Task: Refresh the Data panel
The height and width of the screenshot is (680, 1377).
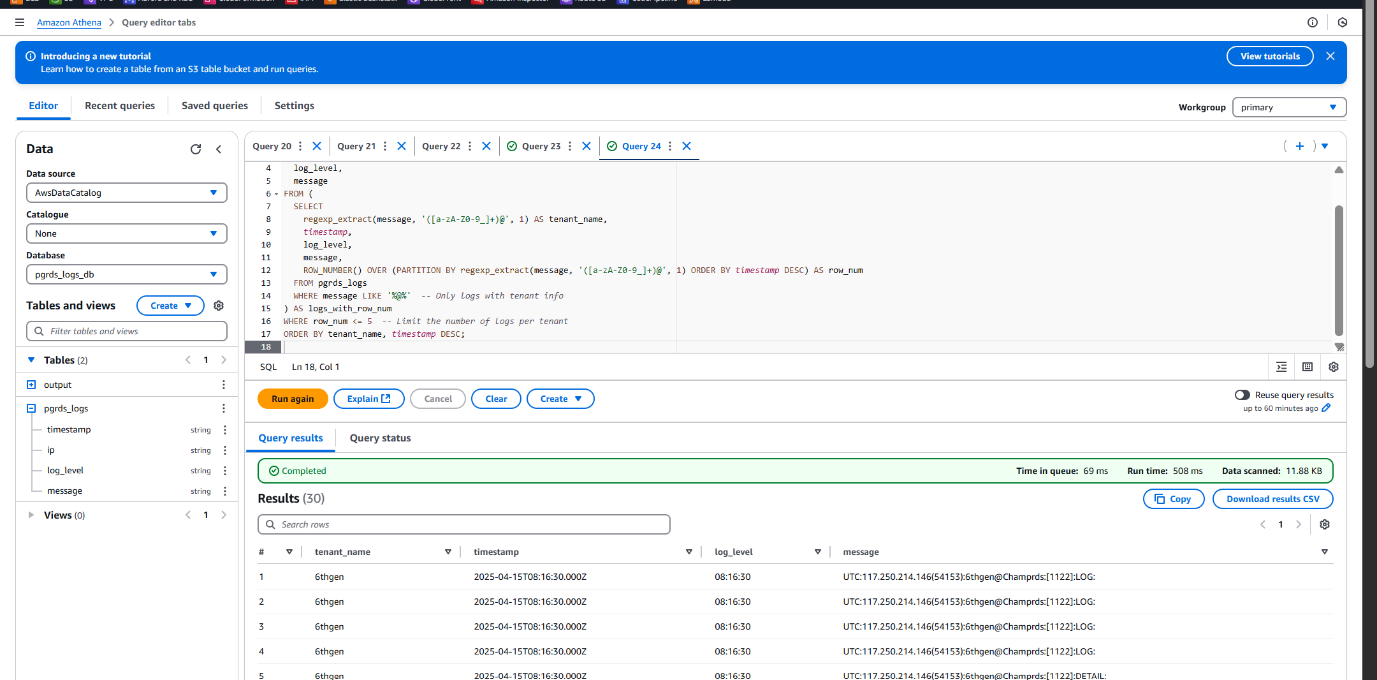Action: pyautogui.click(x=196, y=149)
